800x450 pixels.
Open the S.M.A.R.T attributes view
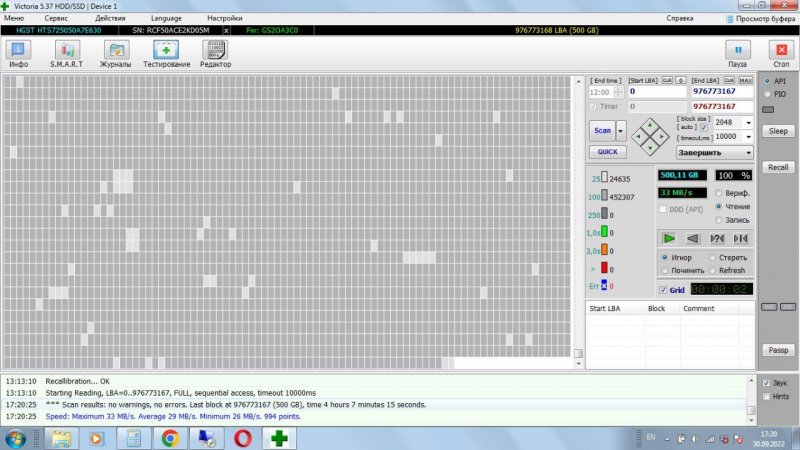(x=67, y=53)
